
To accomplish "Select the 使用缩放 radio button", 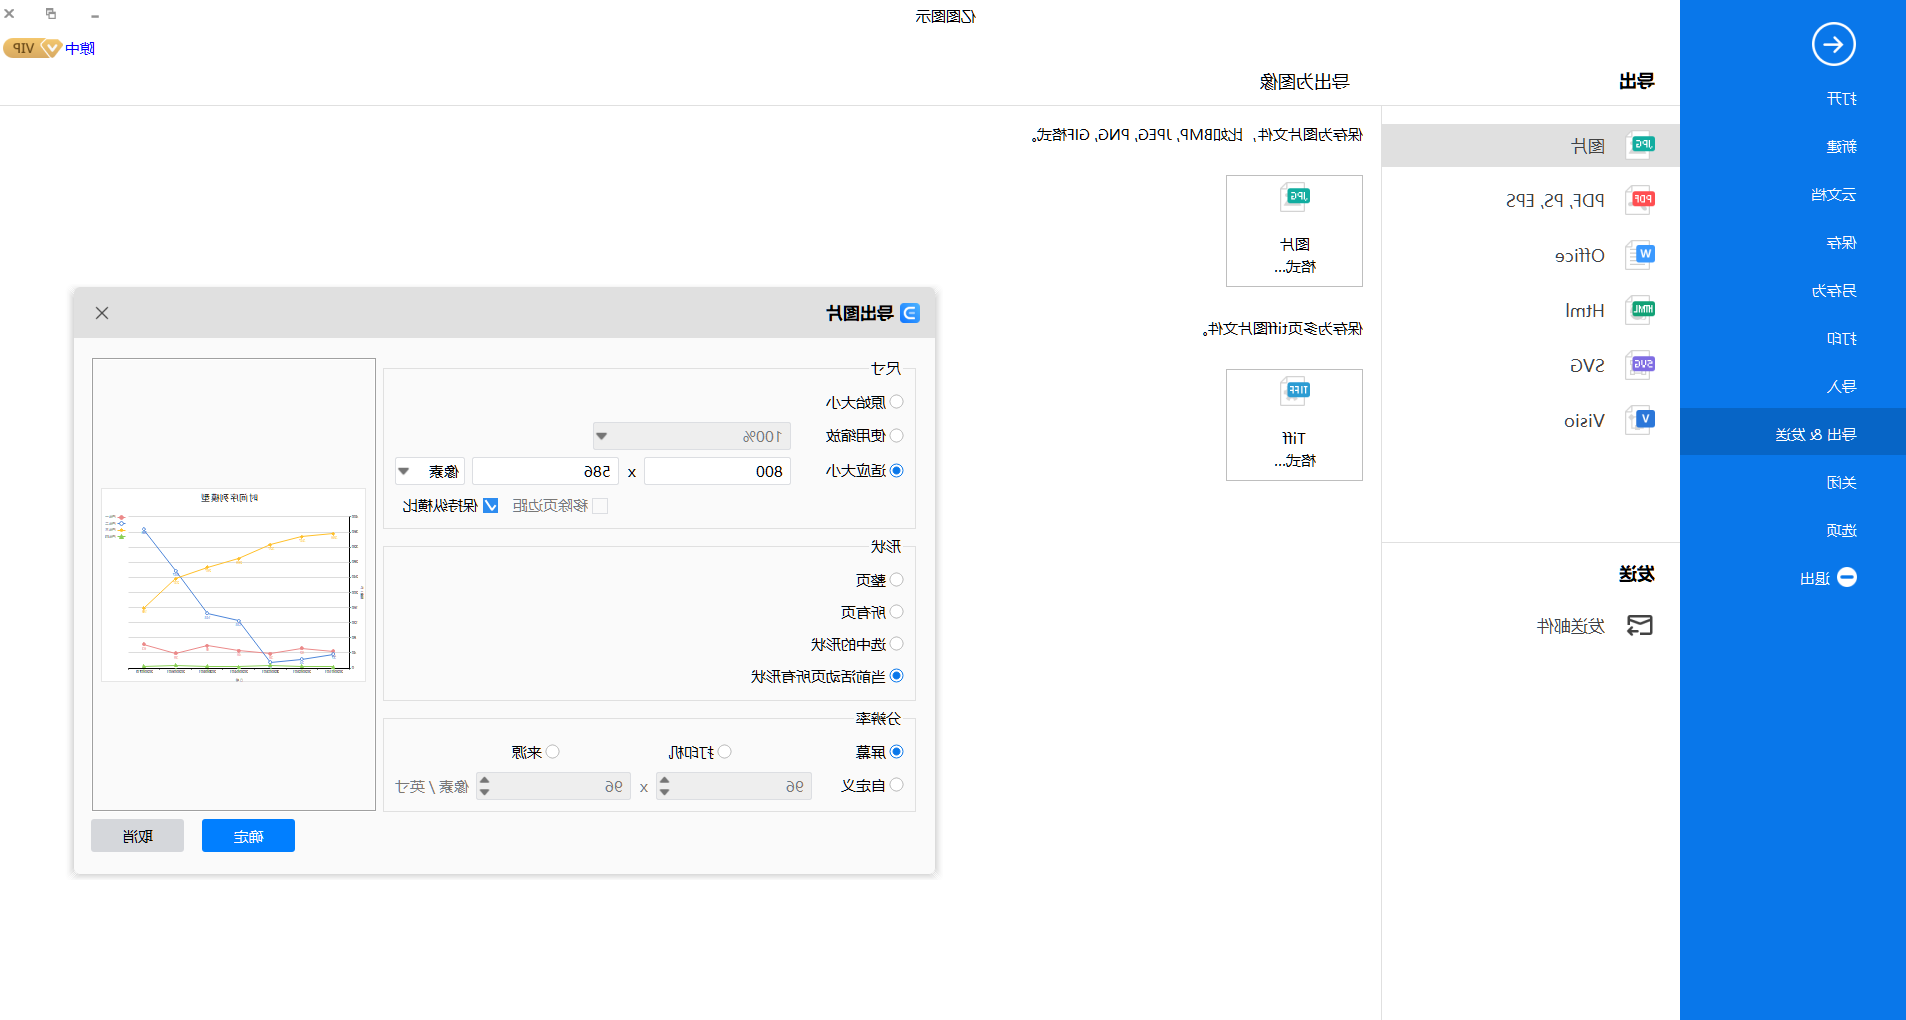I will 896,436.
